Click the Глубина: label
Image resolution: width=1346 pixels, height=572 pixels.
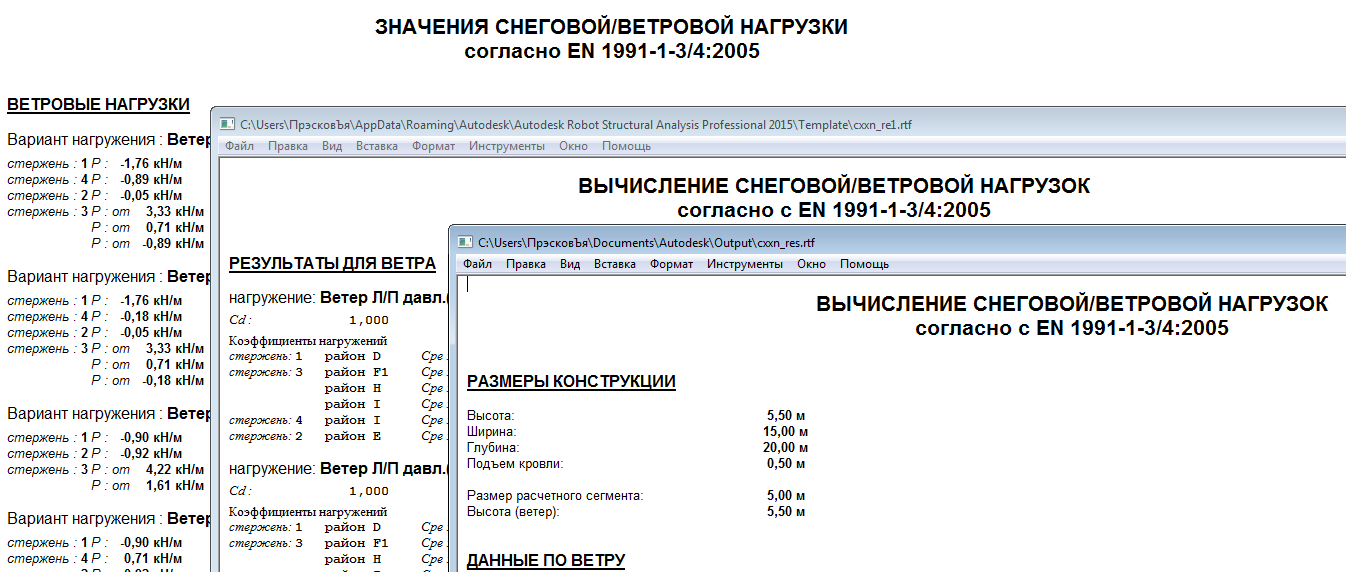point(493,448)
